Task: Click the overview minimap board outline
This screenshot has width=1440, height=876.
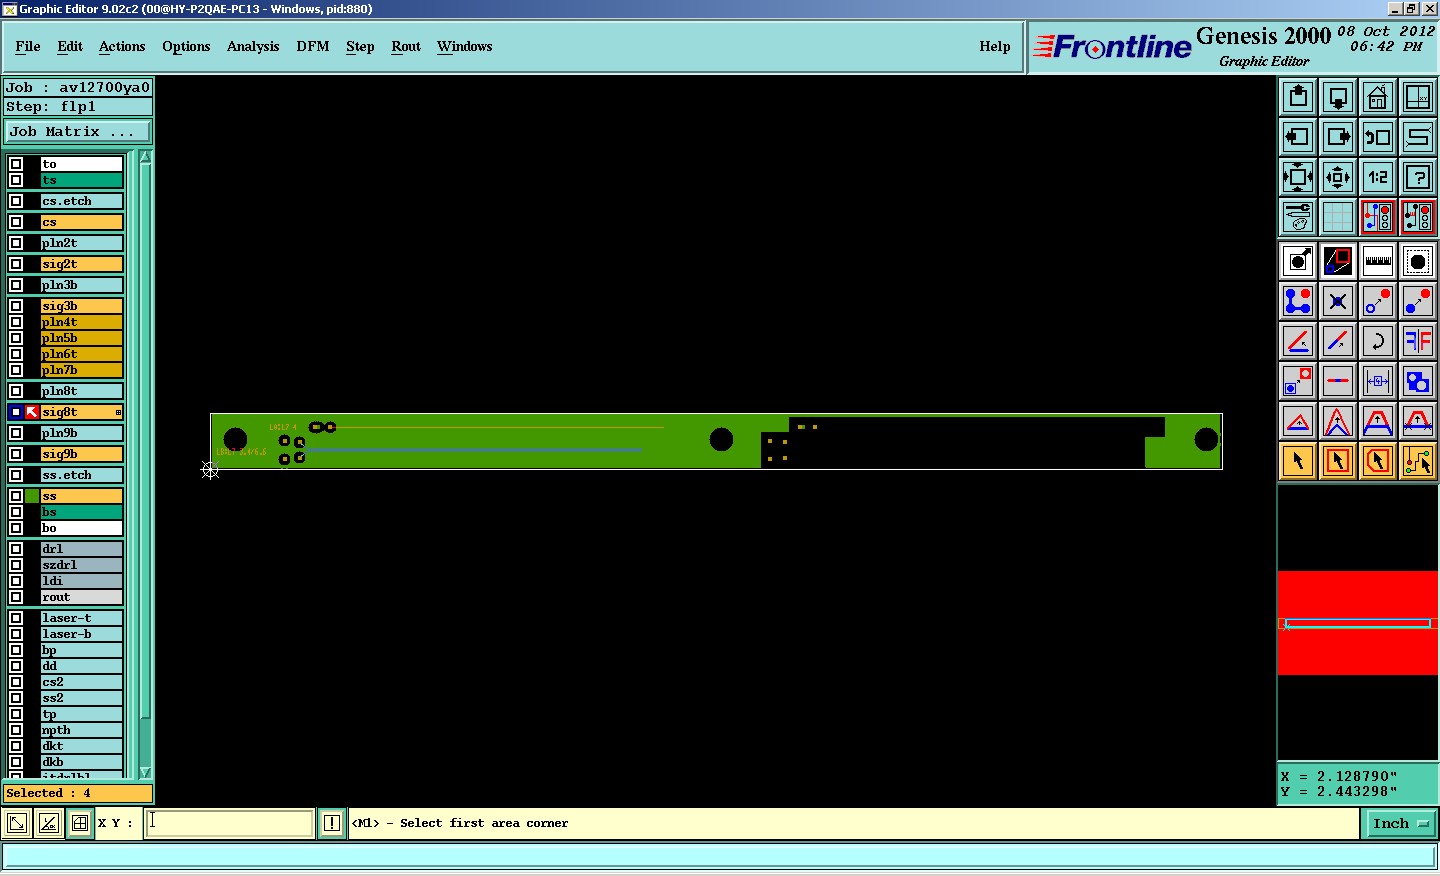Action: (x=1358, y=623)
